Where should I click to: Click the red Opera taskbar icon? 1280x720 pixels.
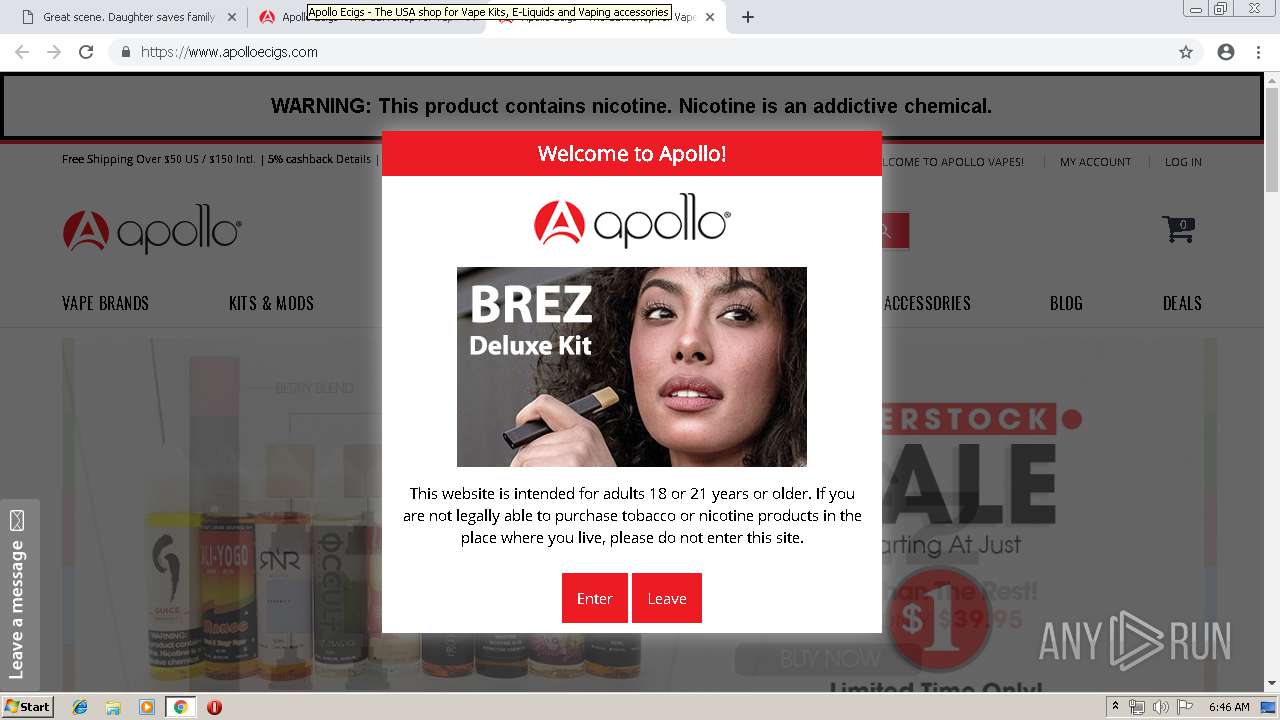(214, 707)
